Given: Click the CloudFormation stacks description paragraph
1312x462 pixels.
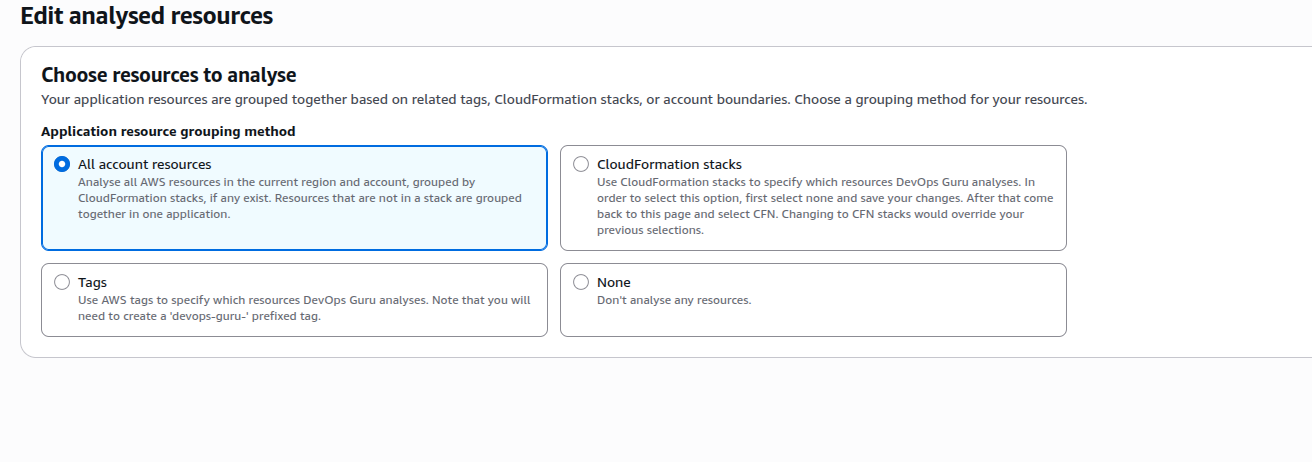Looking at the screenshot, I should [824, 206].
